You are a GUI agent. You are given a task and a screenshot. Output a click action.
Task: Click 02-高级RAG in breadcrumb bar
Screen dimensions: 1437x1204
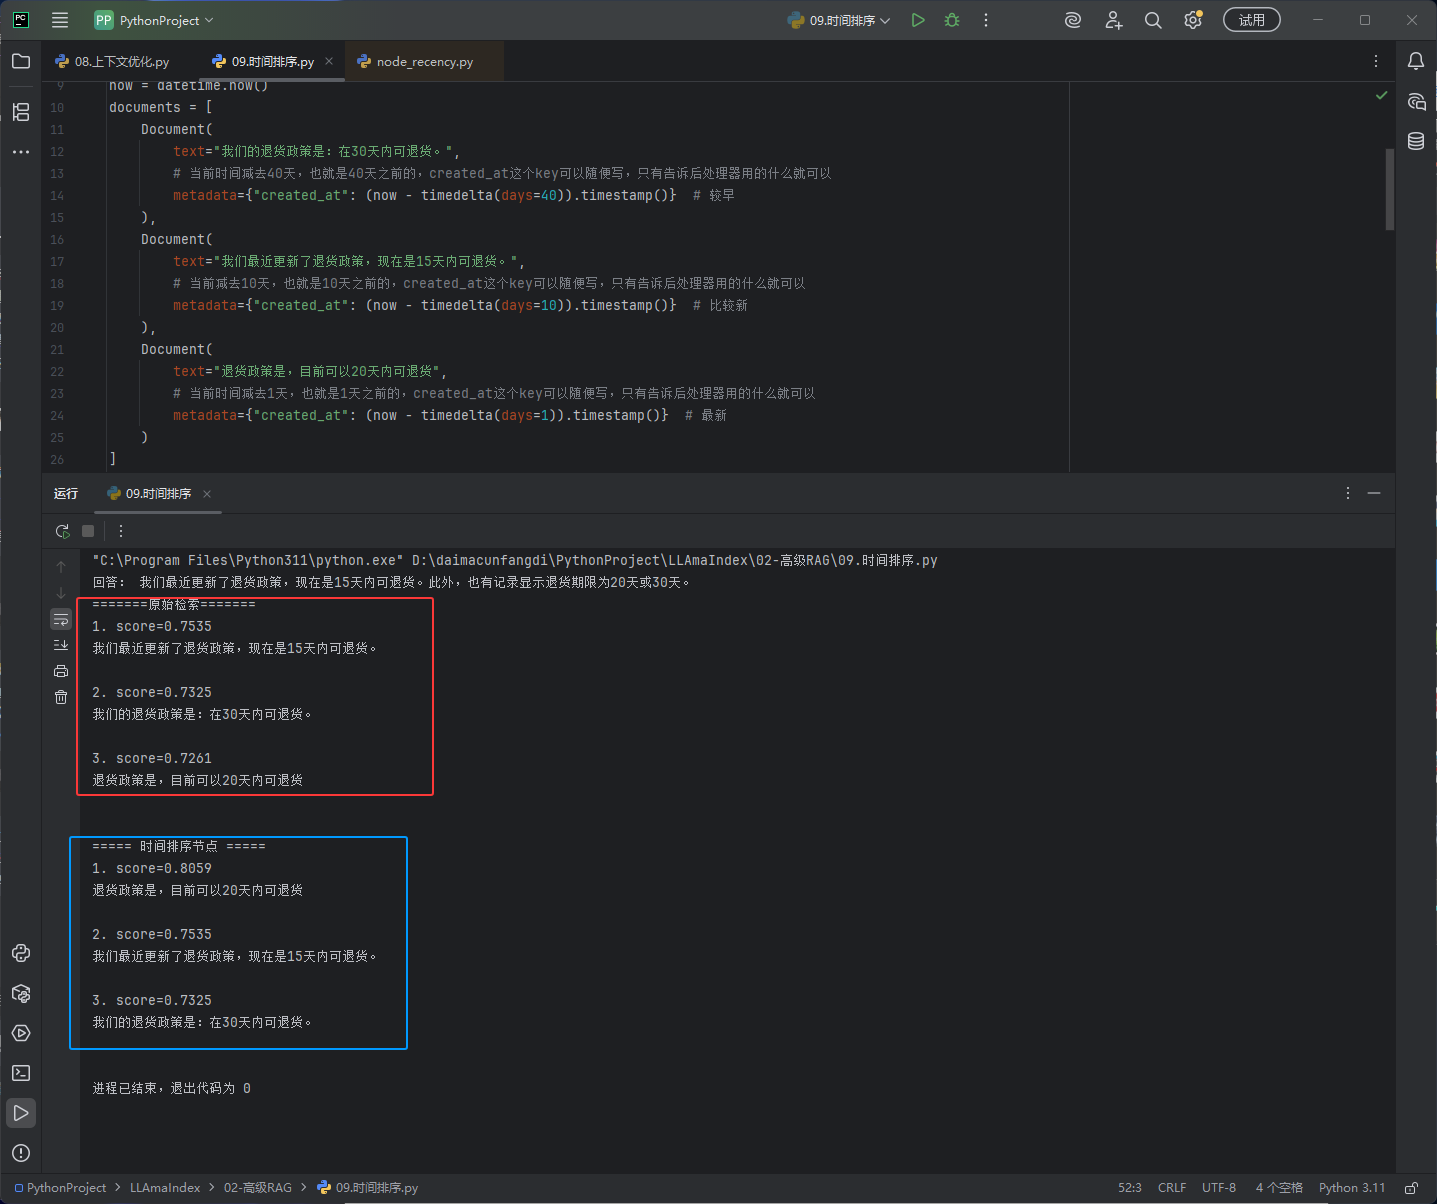pyautogui.click(x=258, y=1188)
